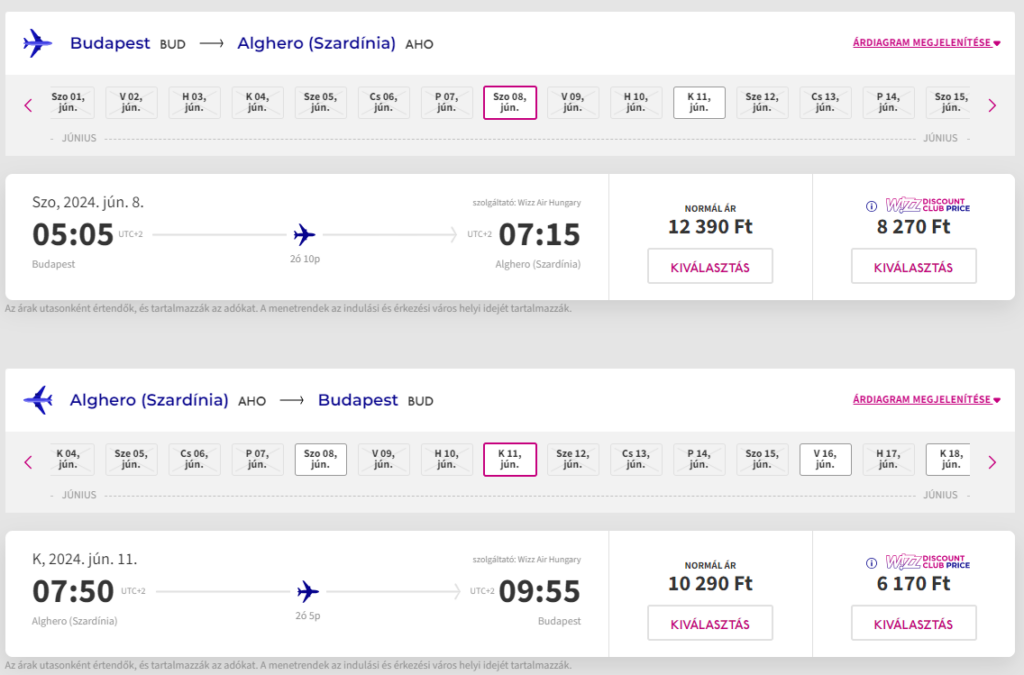Image resolution: width=1024 pixels, height=675 pixels.
Task: Click the return route airplane icon
Action: (x=37, y=400)
